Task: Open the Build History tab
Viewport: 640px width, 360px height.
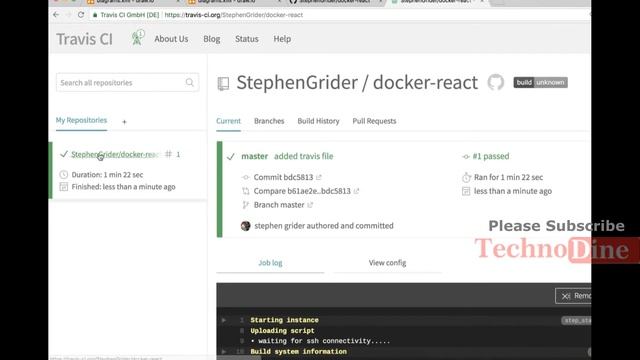Action: point(318,121)
